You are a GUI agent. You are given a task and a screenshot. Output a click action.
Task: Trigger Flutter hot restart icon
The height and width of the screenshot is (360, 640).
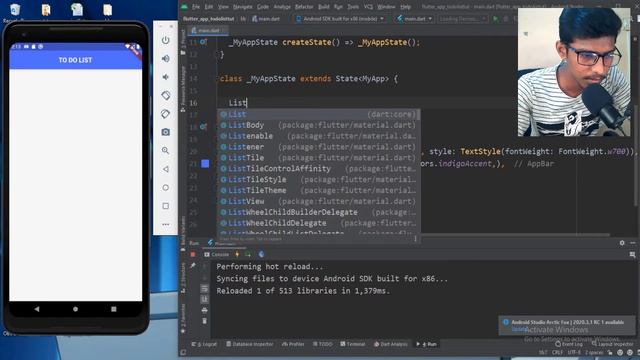[248, 254]
